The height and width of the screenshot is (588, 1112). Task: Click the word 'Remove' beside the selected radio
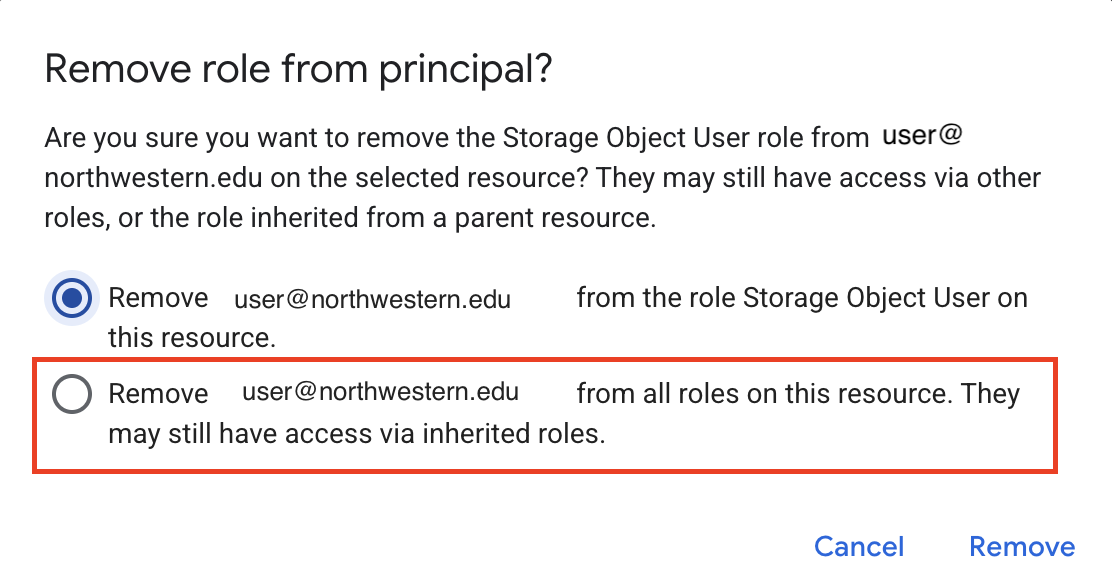point(158,298)
